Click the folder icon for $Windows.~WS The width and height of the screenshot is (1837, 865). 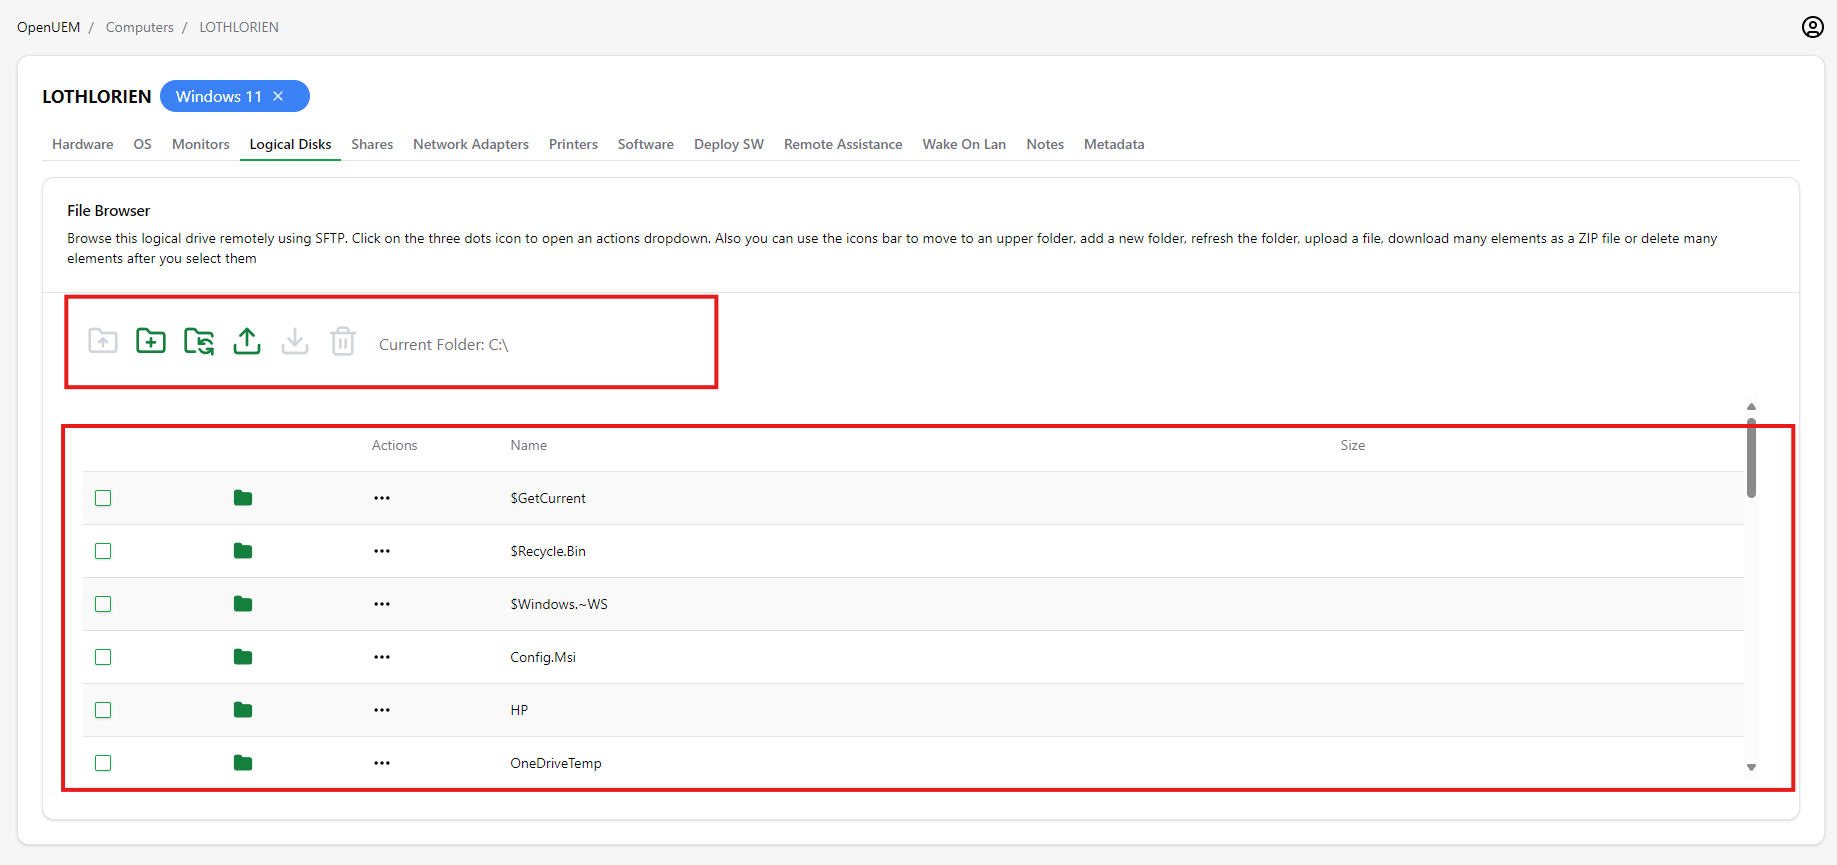pyautogui.click(x=243, y=604)
